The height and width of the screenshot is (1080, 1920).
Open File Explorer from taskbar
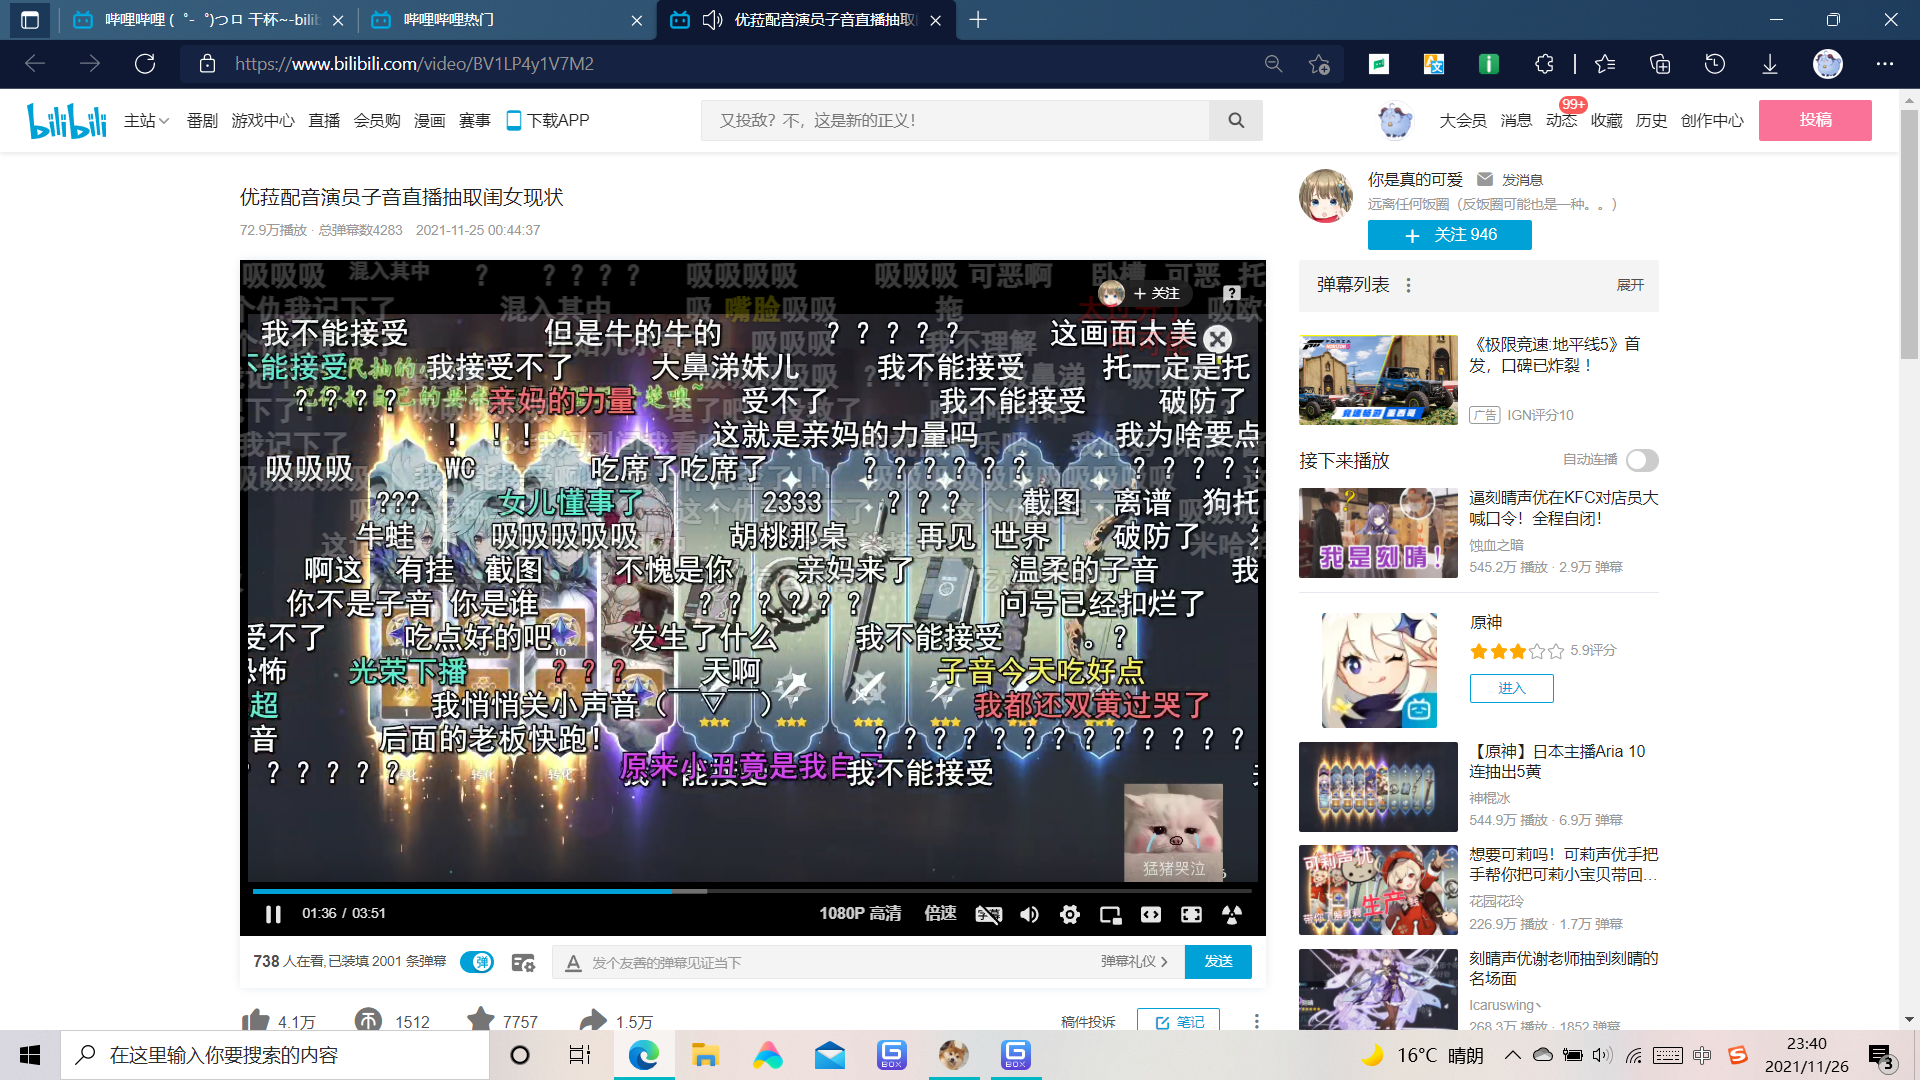click(x=705, y=1055)
